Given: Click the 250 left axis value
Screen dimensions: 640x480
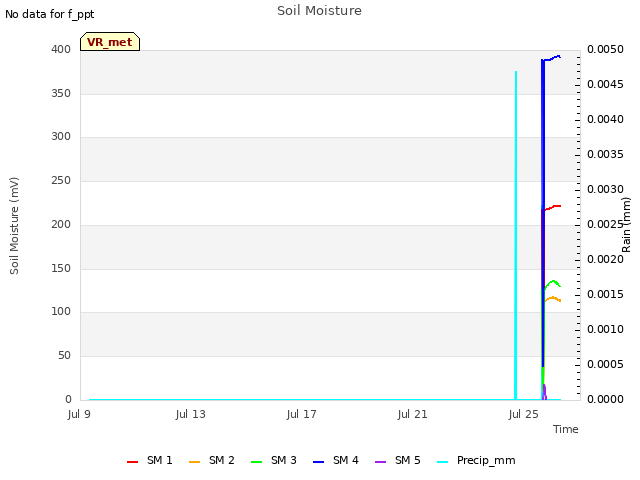Looking at the screenshot, I should click(x=61, y=180).
